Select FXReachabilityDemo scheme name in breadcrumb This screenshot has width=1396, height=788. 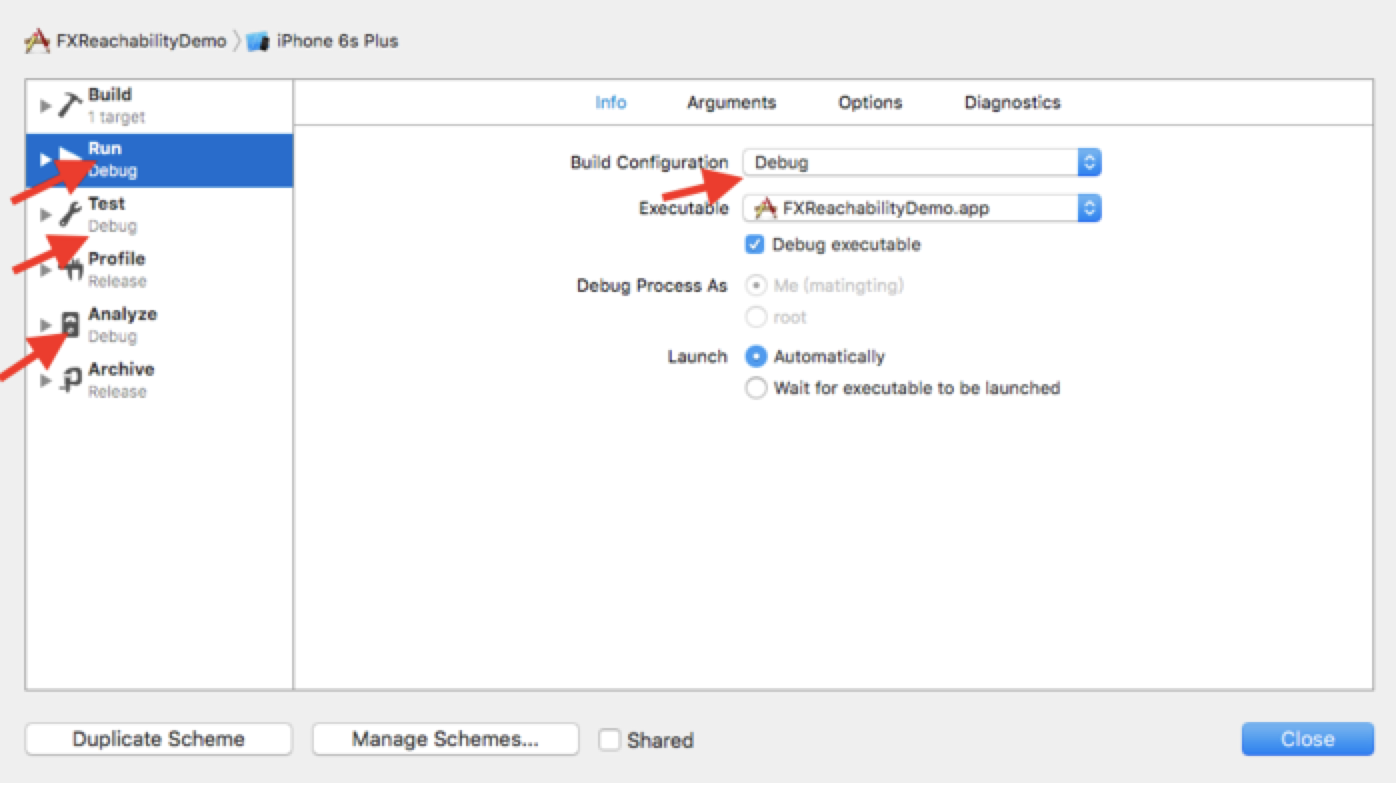click(141, 41)
